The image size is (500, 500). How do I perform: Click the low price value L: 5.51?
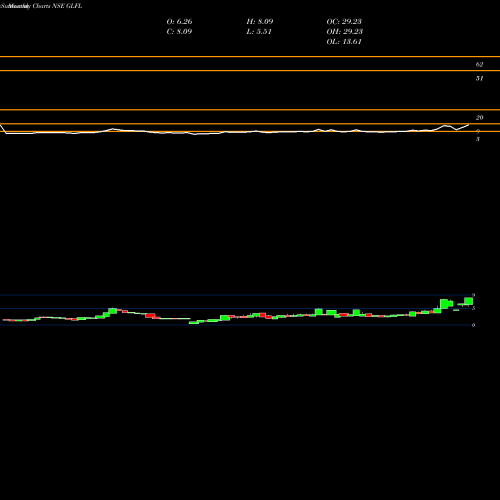pyautogui.click(x=259, y=32)
